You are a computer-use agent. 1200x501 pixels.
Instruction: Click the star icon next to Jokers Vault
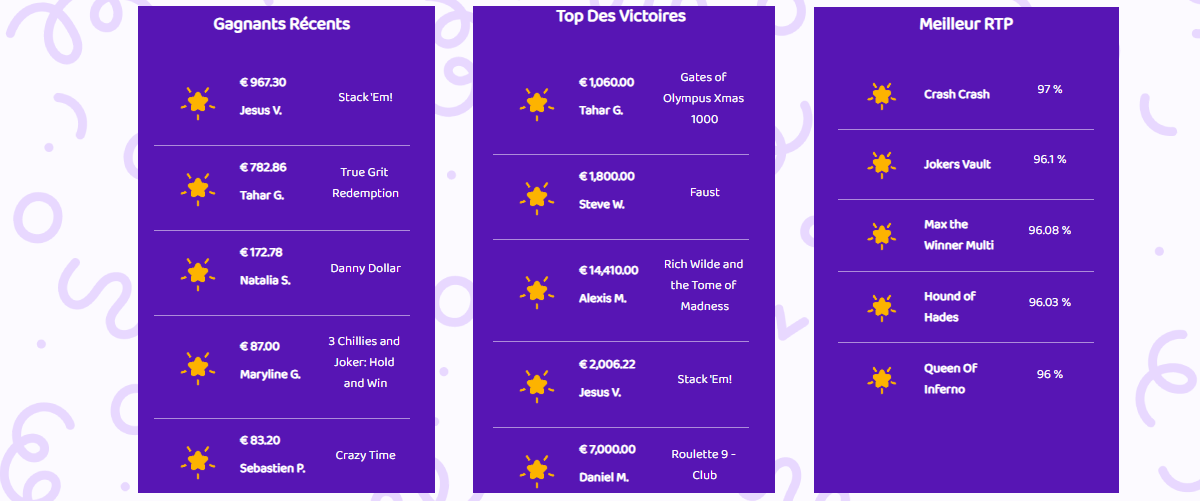point(881,164)
